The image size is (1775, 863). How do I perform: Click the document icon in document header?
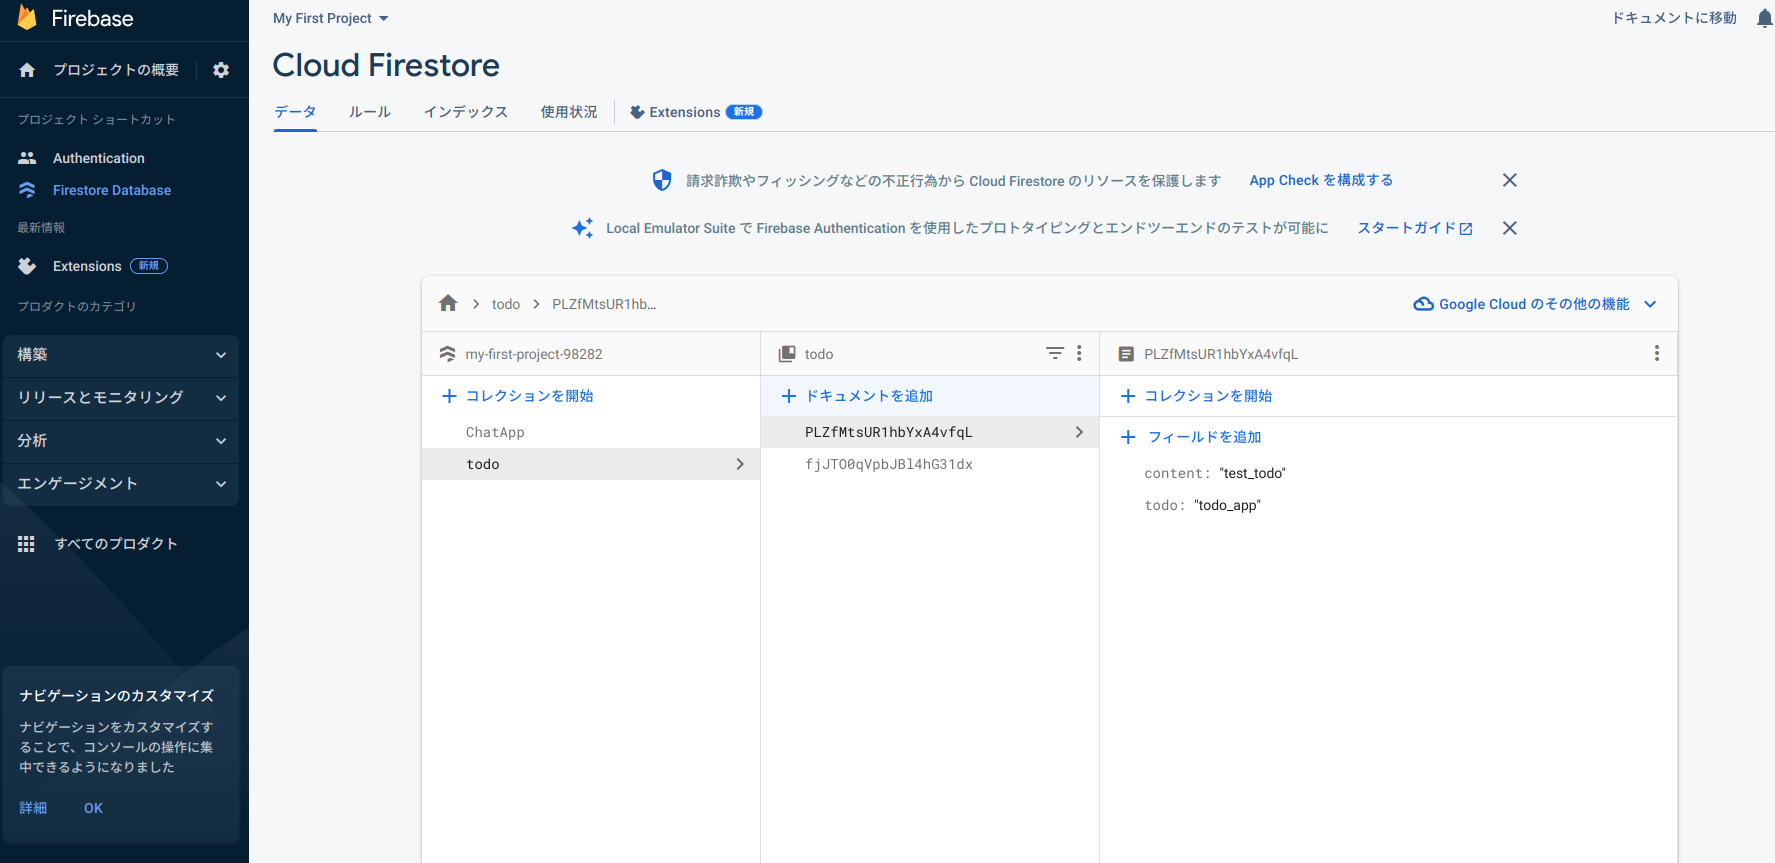click(x=1126, y=354)
